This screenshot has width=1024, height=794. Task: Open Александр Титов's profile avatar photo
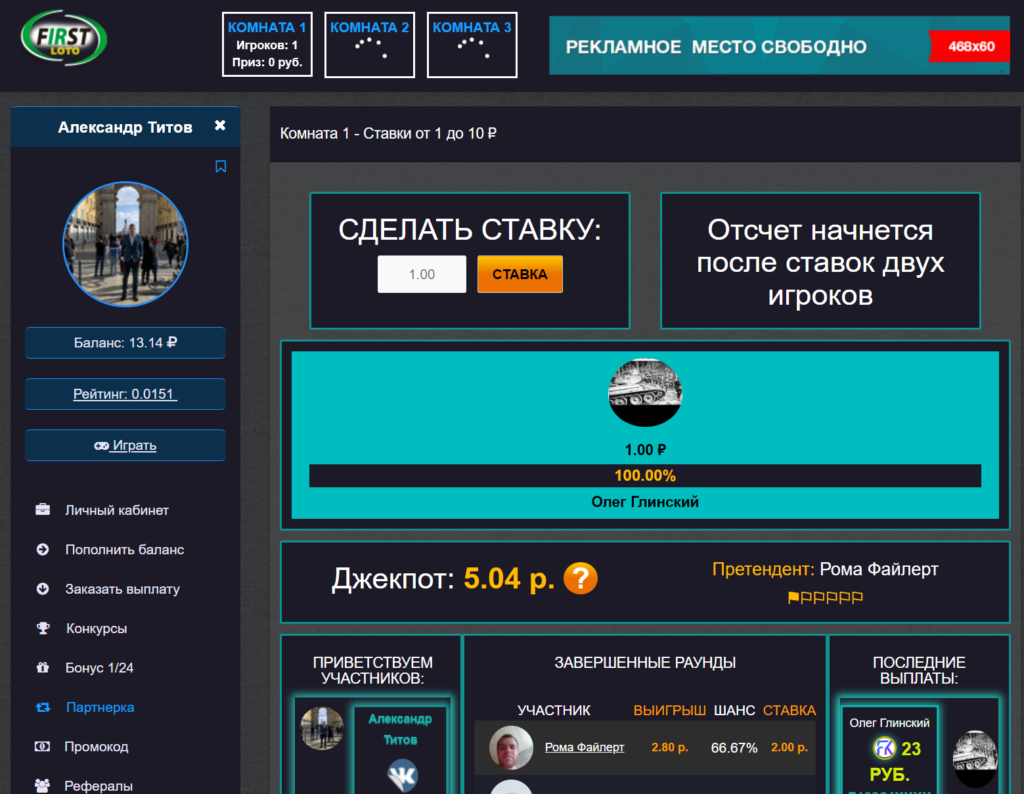(x=125, y=244)
